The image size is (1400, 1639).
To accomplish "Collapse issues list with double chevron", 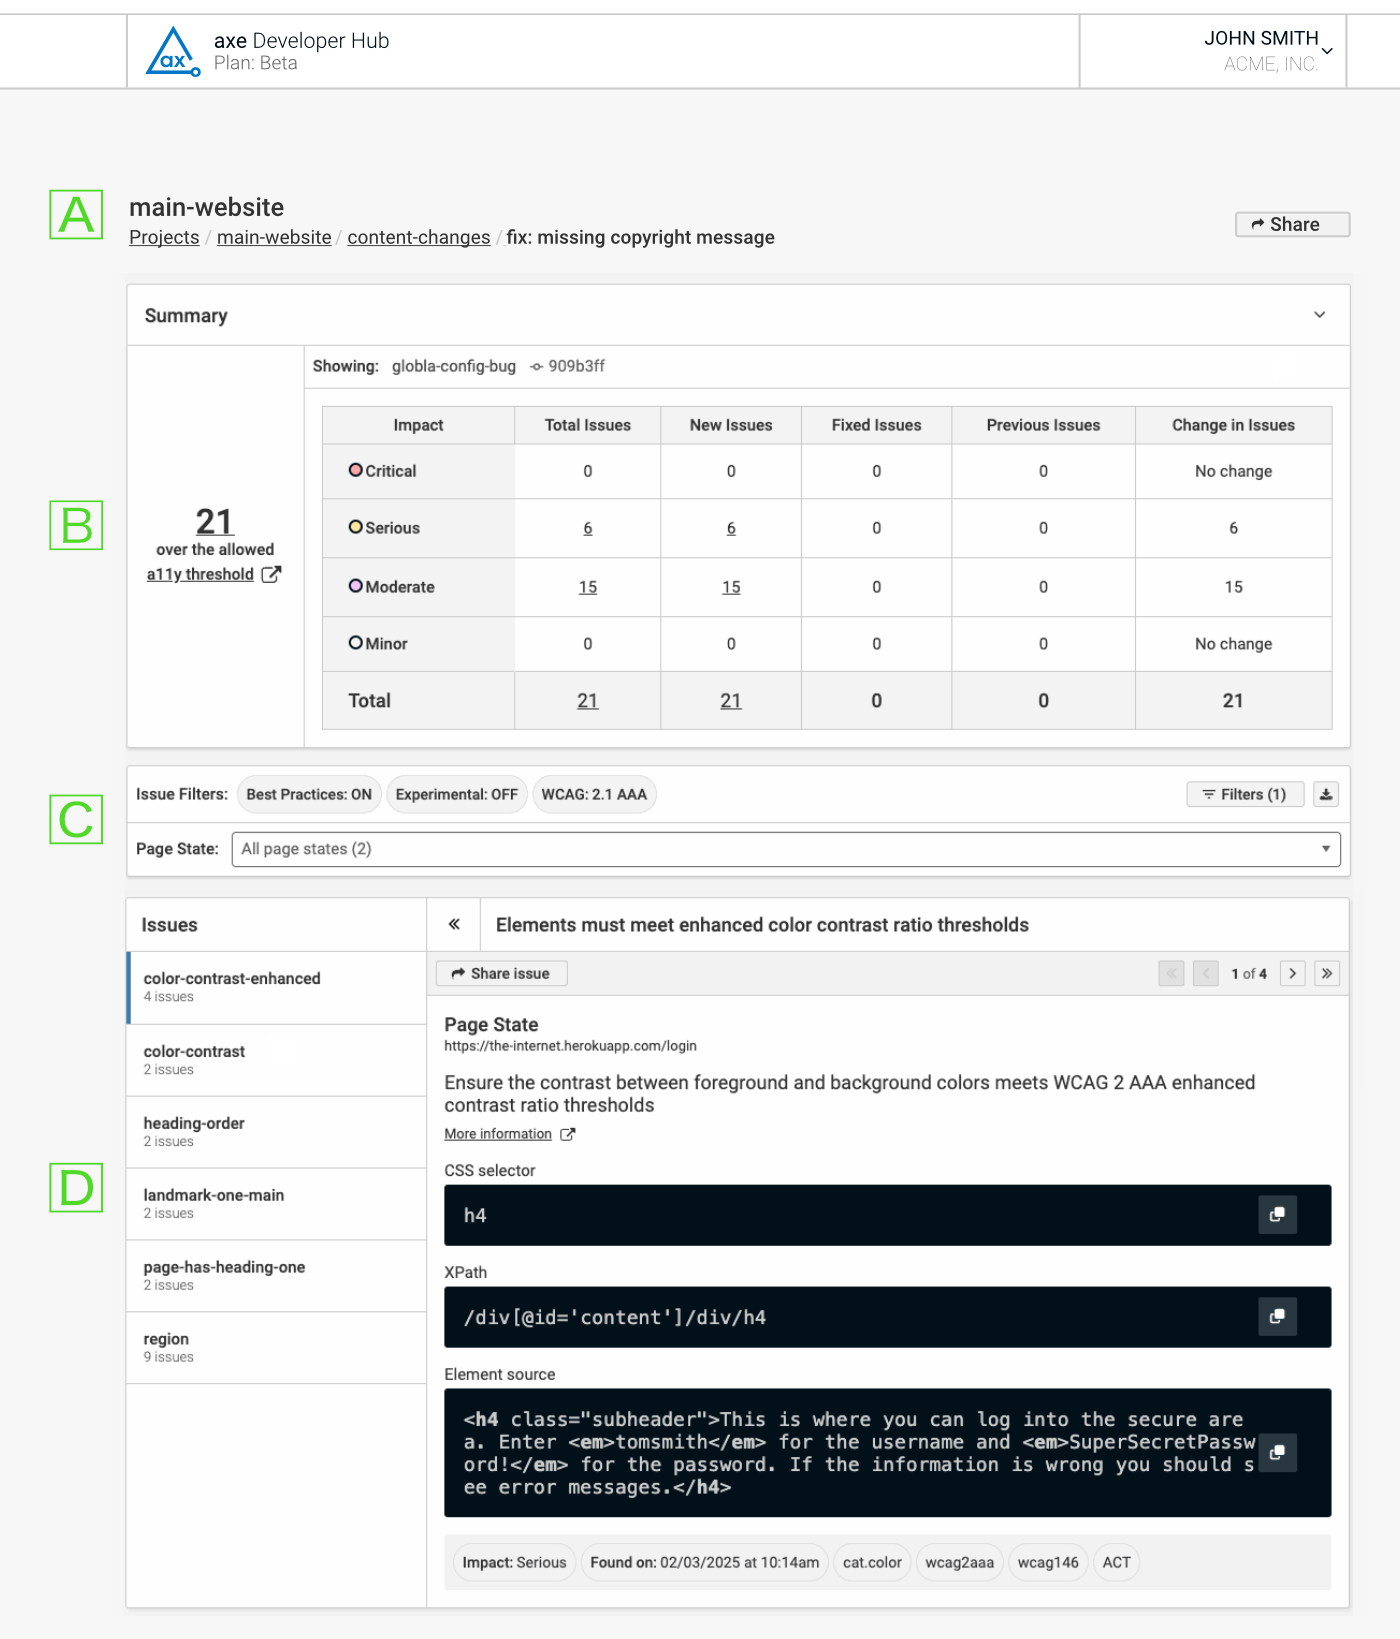I will point(454,924).
